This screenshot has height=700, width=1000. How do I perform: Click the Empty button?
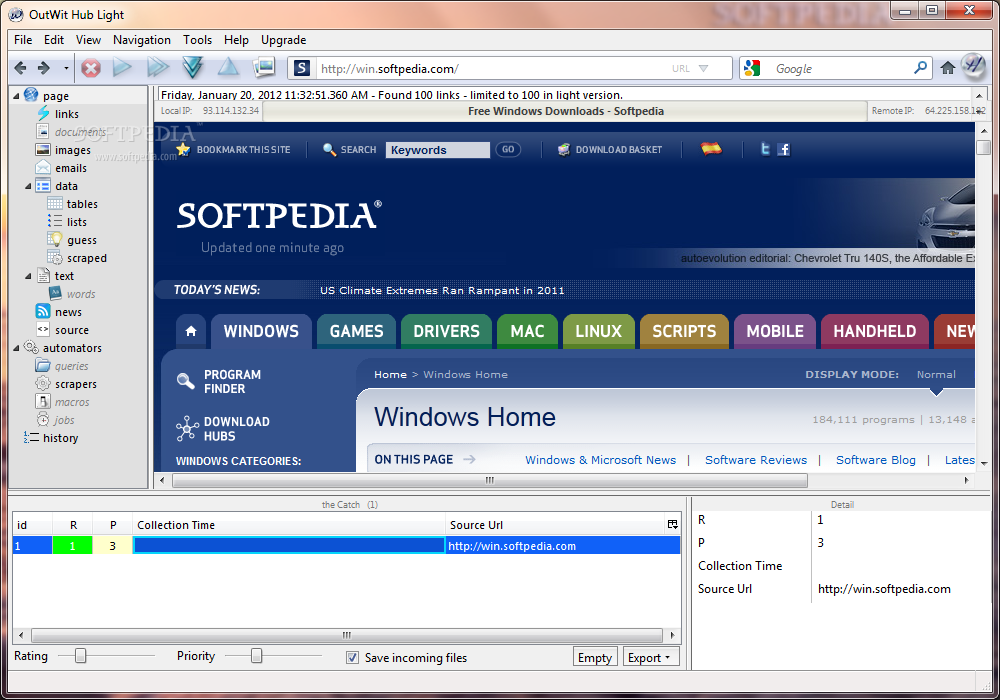coord(594,657)
